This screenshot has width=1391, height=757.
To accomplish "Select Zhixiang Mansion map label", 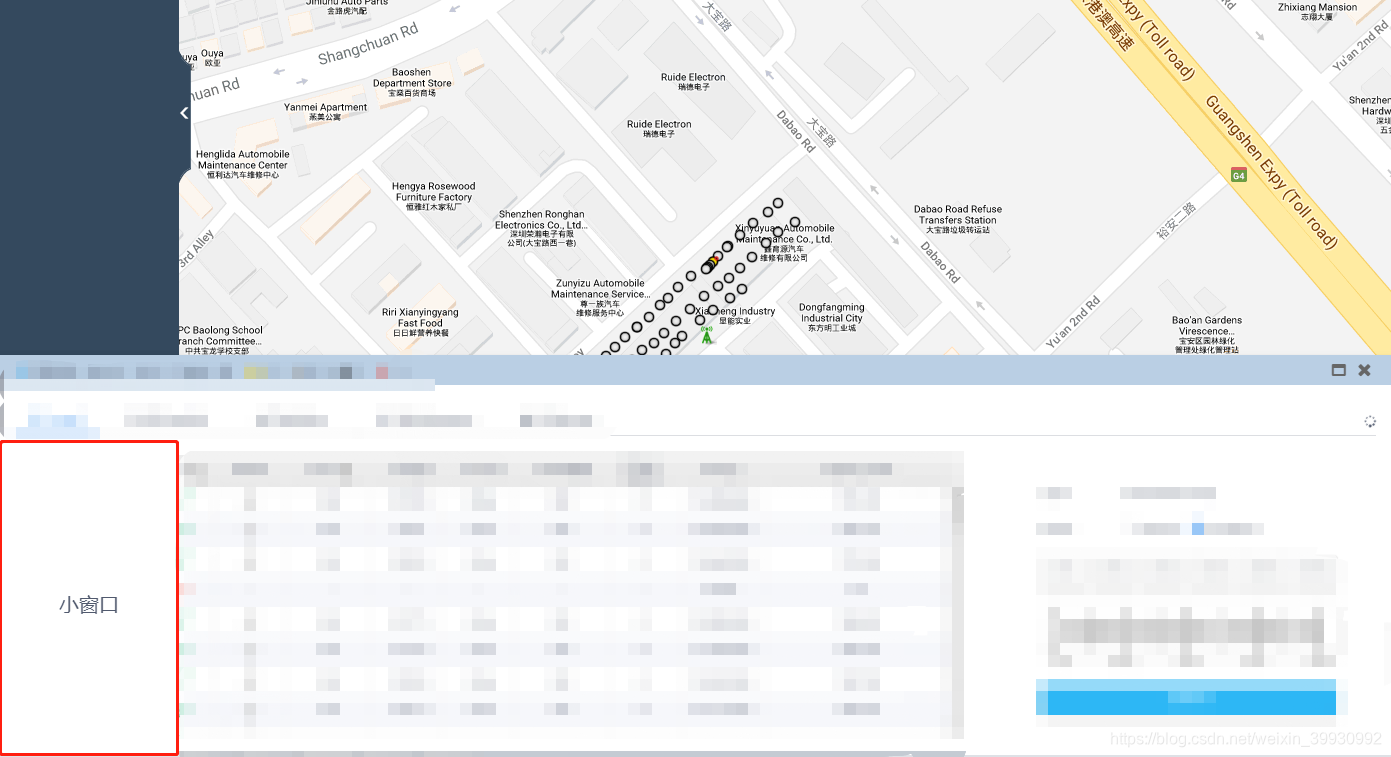I will pyautogui.click(x=1317, y=12).
